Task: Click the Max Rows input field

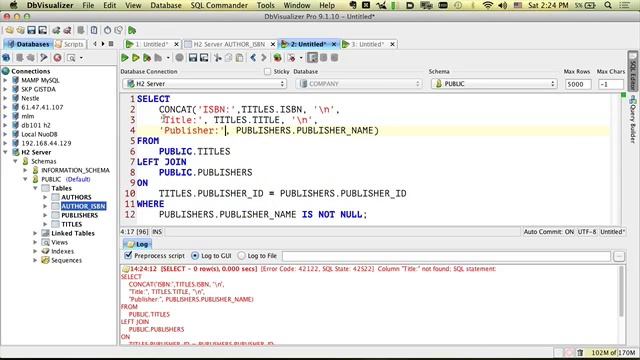Action: pyautogui.click(x=578, y=84)
